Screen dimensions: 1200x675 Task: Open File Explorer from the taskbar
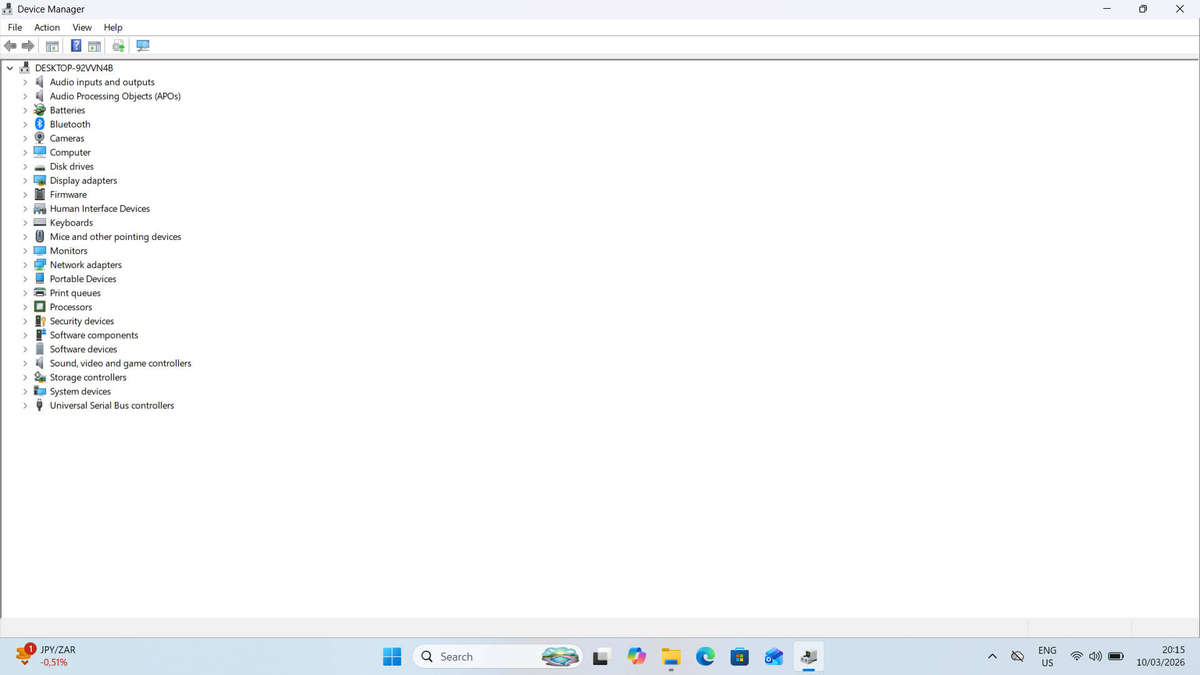671,656
